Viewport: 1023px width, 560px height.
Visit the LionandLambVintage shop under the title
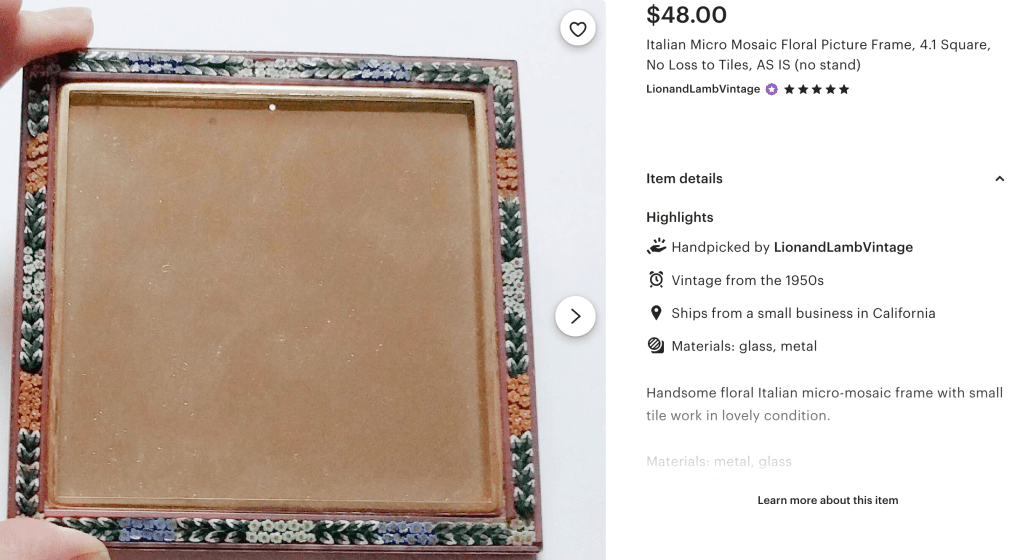pos(703,90)
